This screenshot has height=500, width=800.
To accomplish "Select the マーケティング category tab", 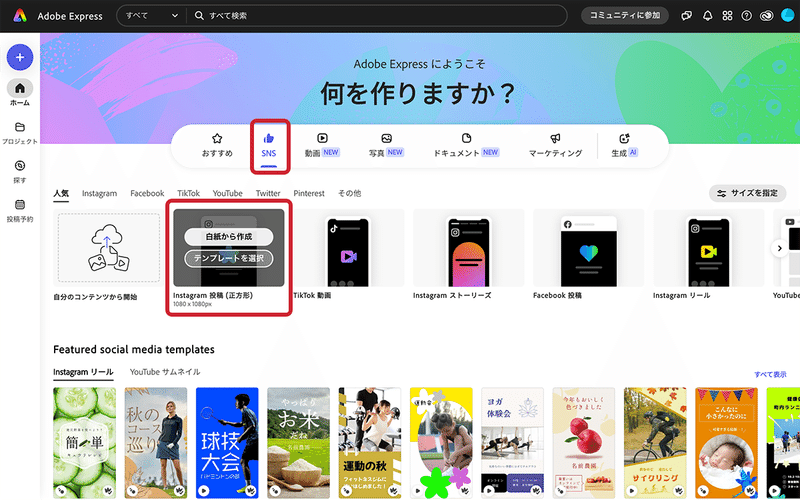I will pos(555,145).
